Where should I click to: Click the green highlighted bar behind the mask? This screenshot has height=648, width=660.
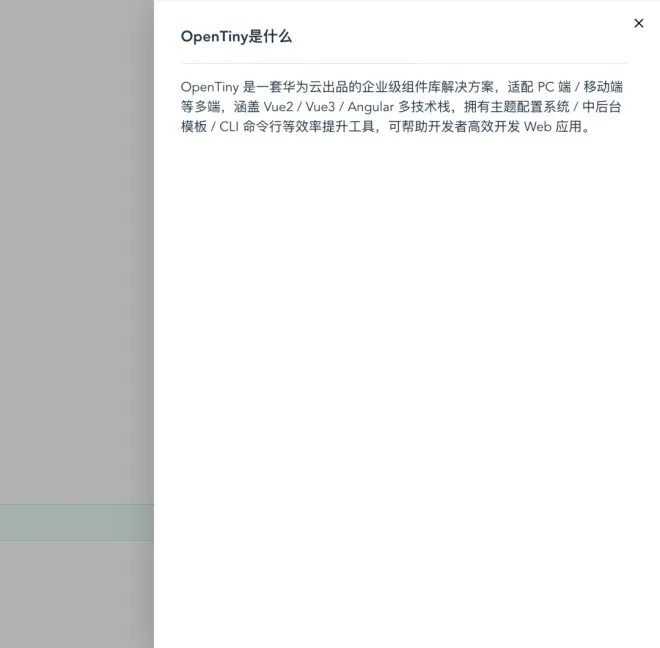pos(76,522)
